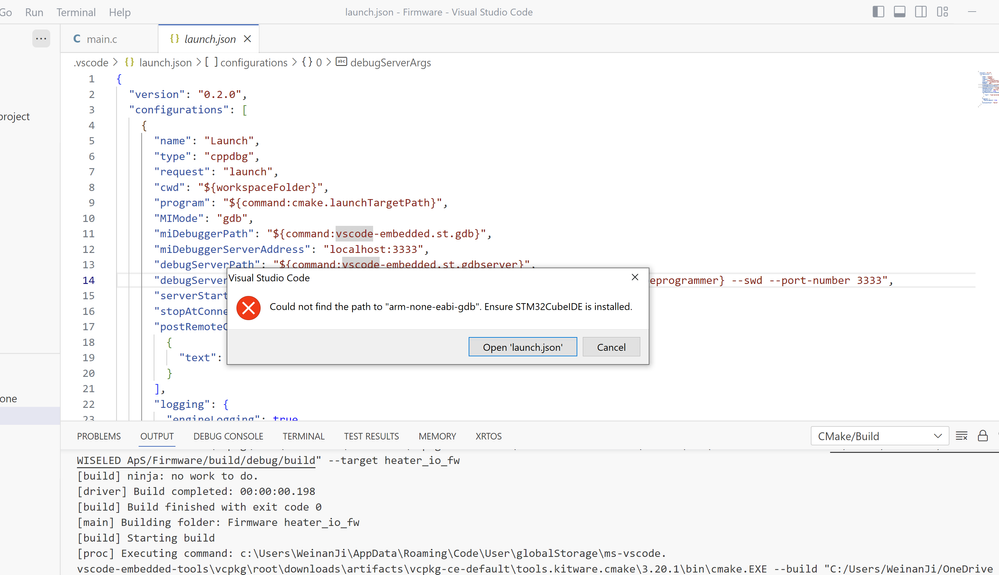Viewport: 999px width, 575px height.
Task: Close the launch.json editor tab
Action: (x=248, y=39)
